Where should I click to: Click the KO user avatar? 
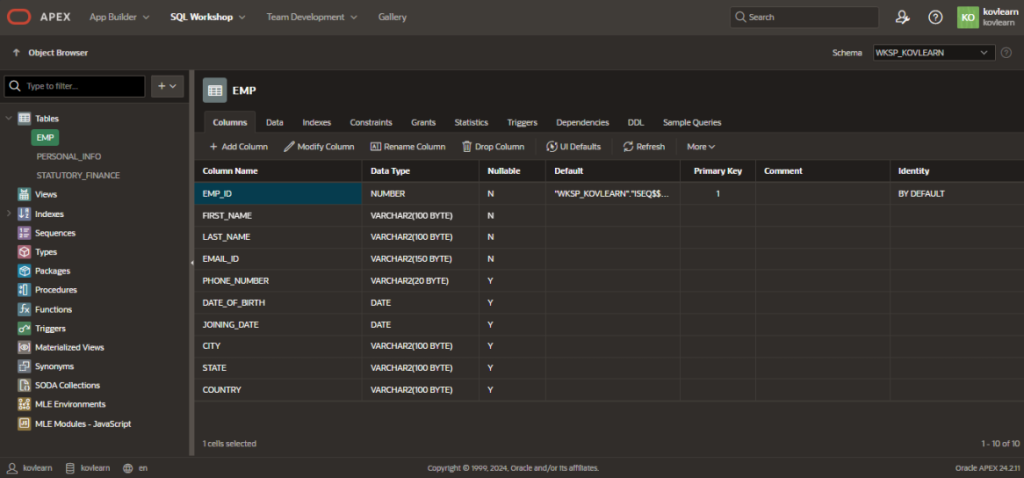coord(968,17)
